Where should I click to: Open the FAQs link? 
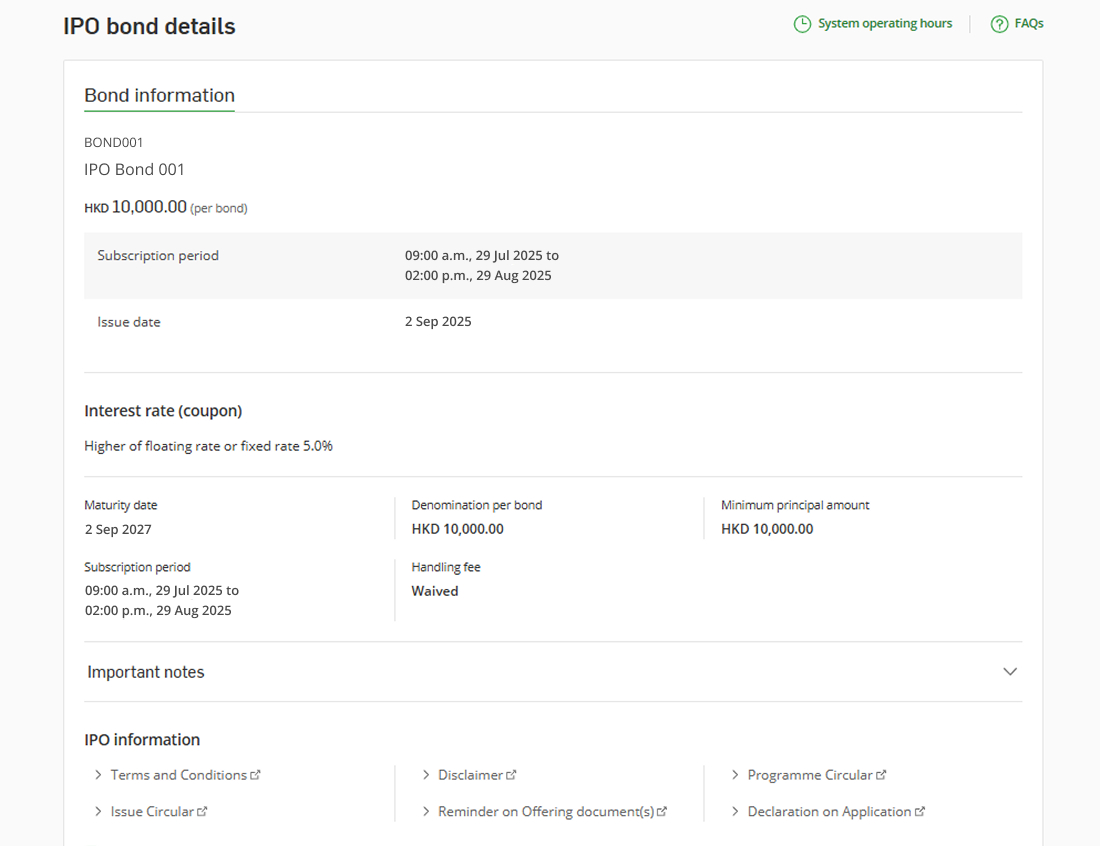point(1029,24)
